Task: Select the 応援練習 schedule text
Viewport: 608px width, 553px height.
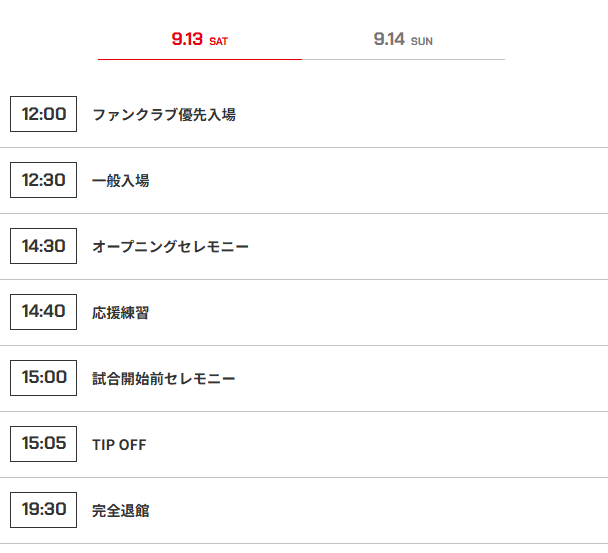Action: click(121, 313)
